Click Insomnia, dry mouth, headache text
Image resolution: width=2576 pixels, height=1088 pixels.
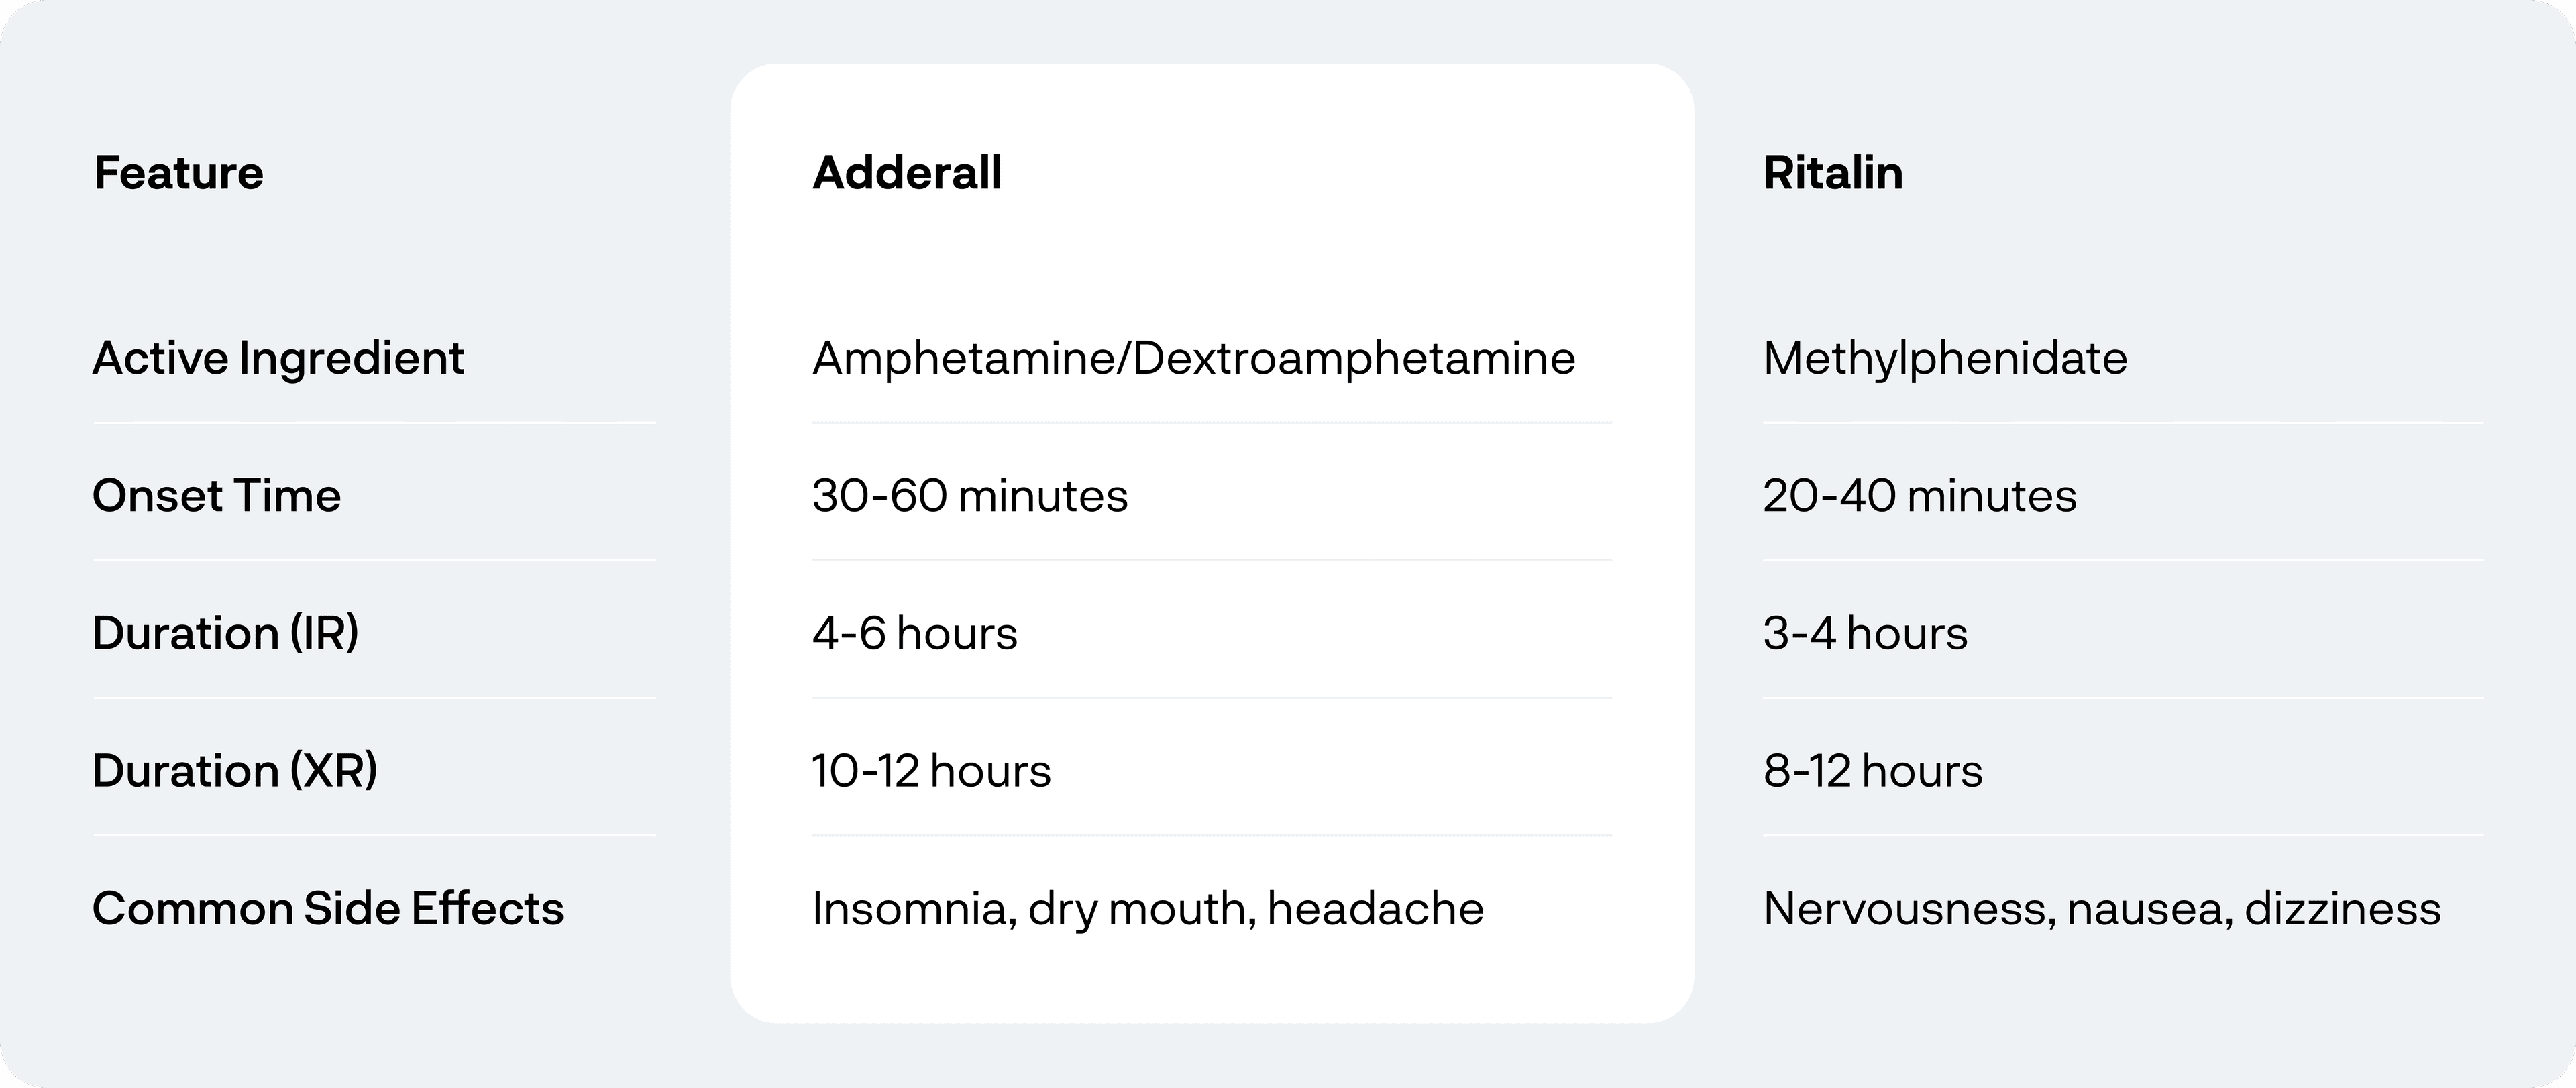[1148, 909]
